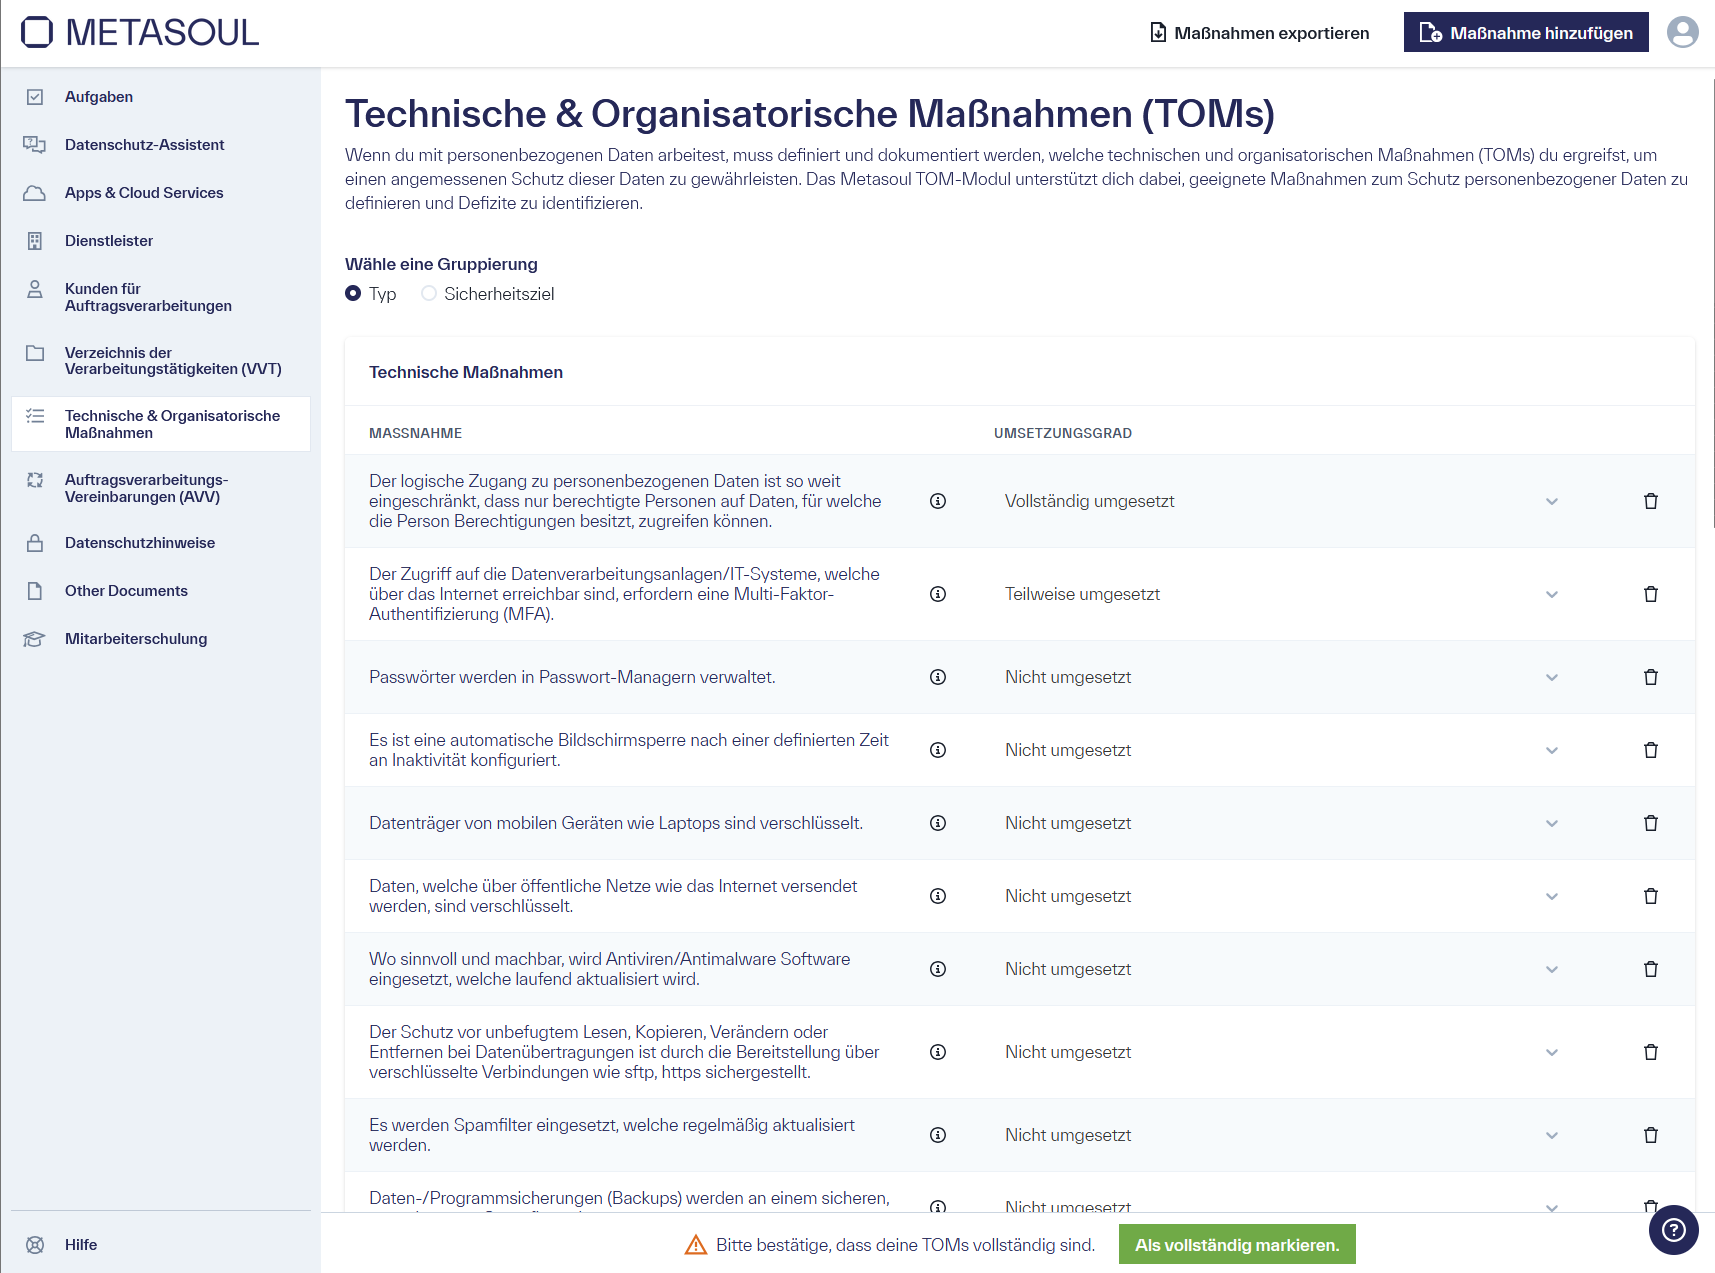
Task: Select the Typ grouping radio button
Action: (352, 293)
